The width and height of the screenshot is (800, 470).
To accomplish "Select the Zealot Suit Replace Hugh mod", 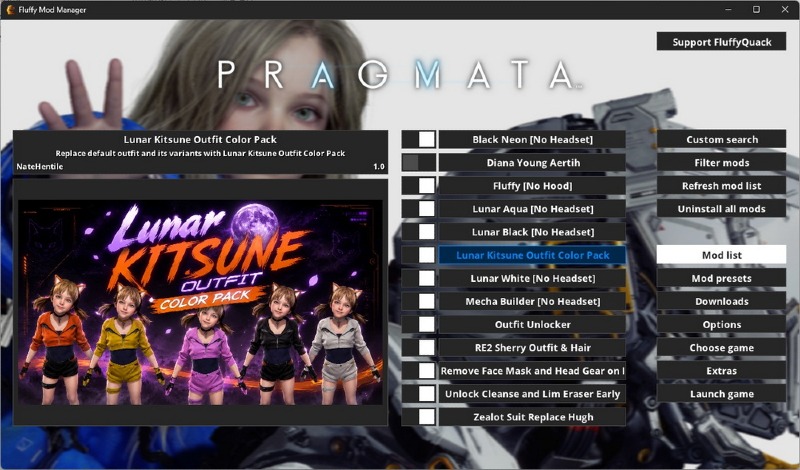I will pyautogui.click(x=532, y=417).
